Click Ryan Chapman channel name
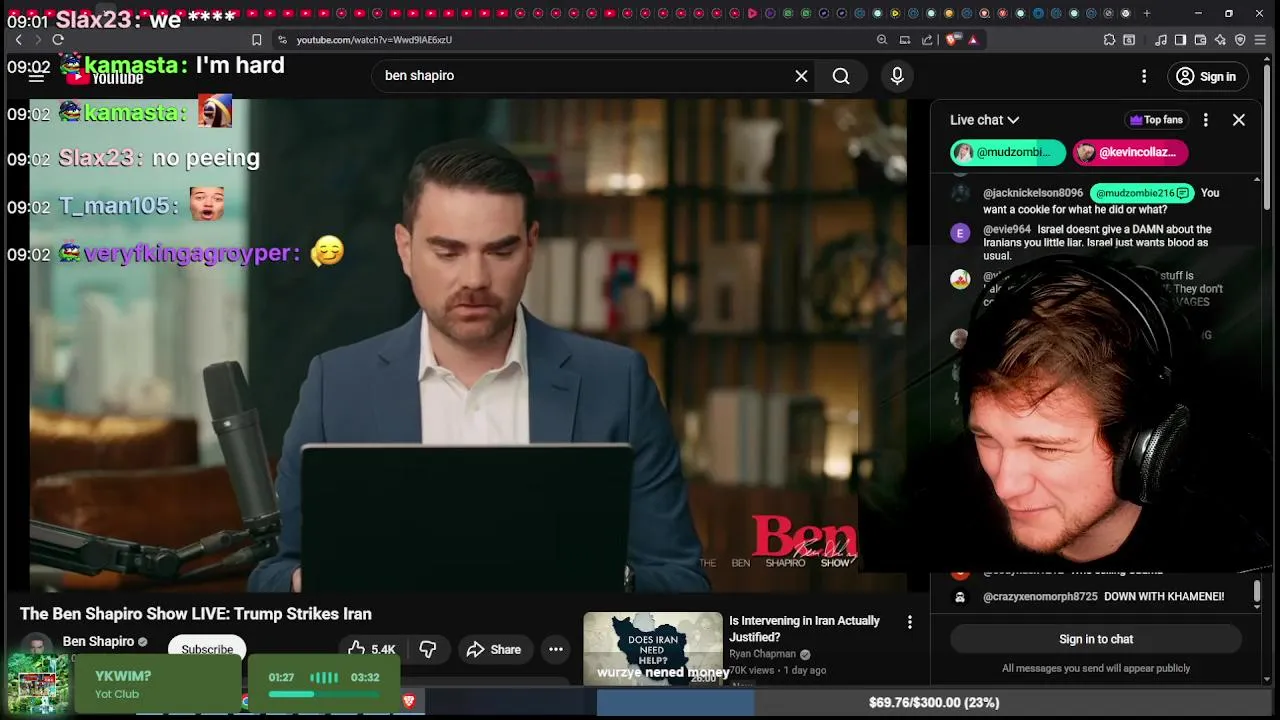1280x720 pixels. point(763,654)
